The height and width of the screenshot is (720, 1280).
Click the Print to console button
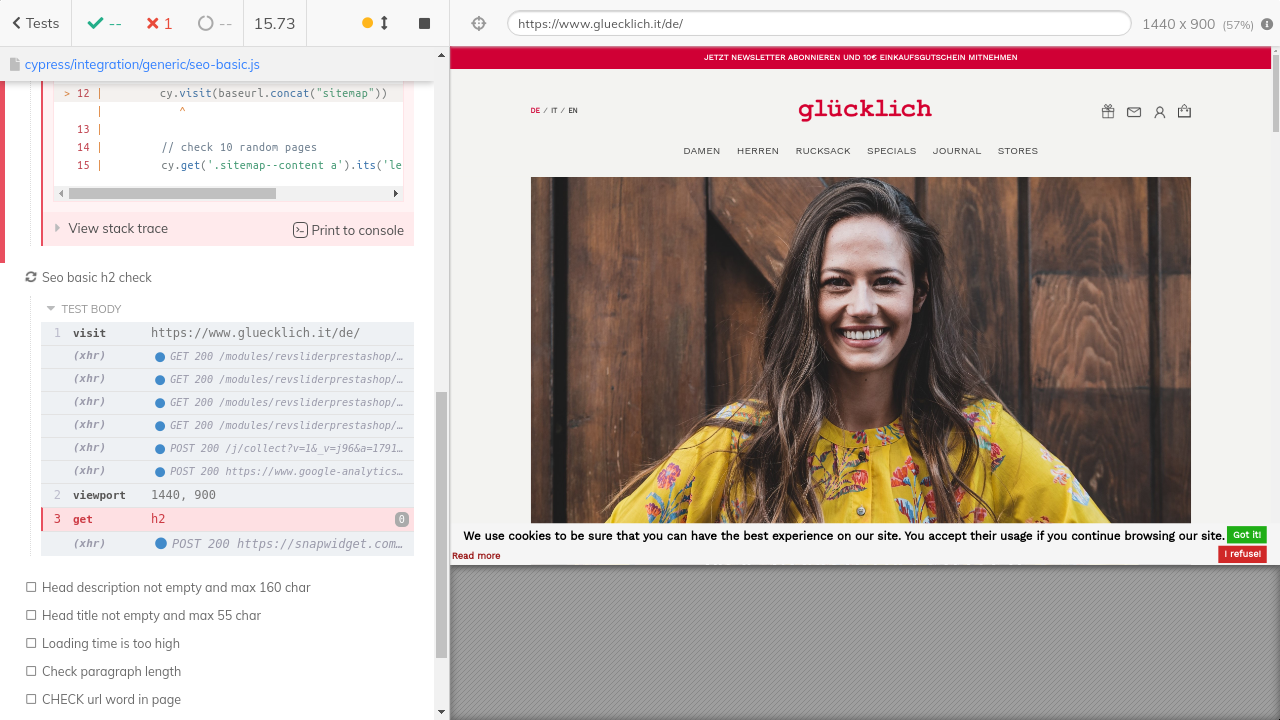pyautogui.click(x=348, y=230)
